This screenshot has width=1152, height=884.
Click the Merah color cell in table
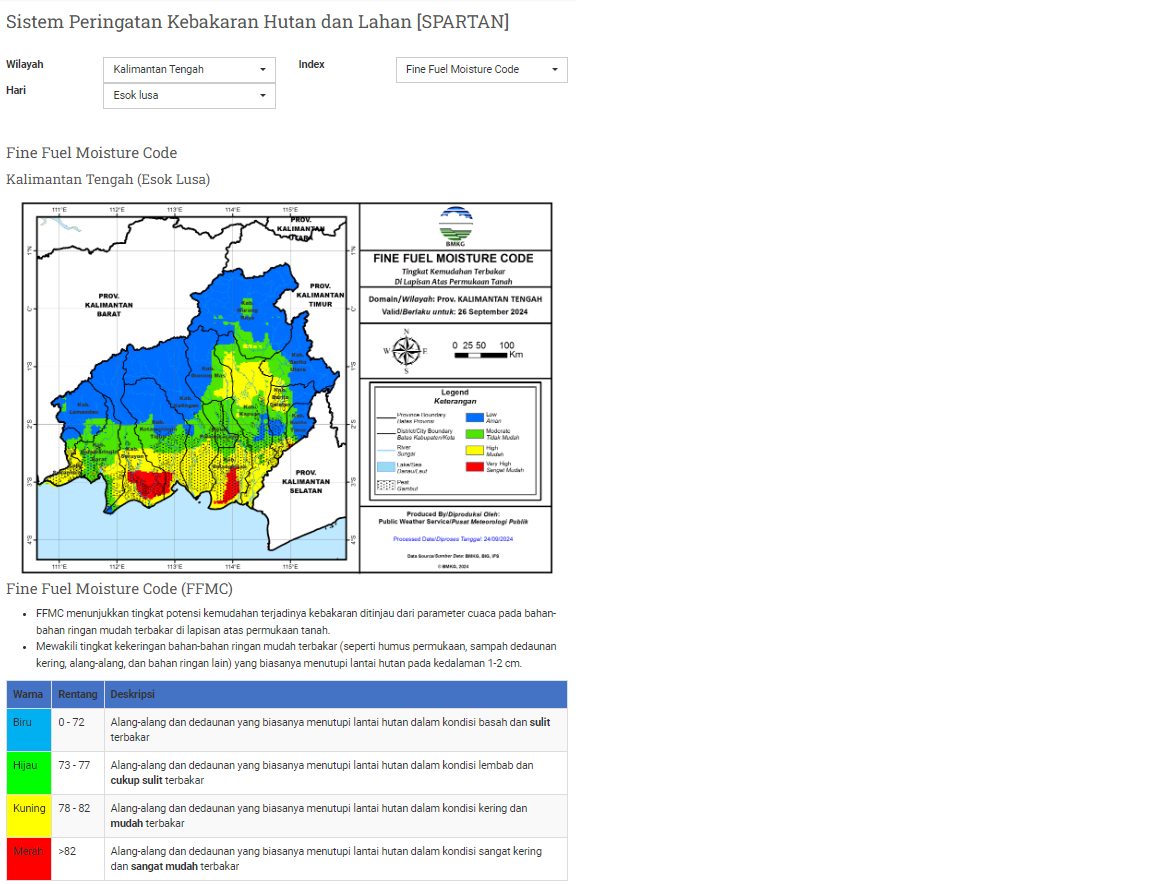coord(29,858)
